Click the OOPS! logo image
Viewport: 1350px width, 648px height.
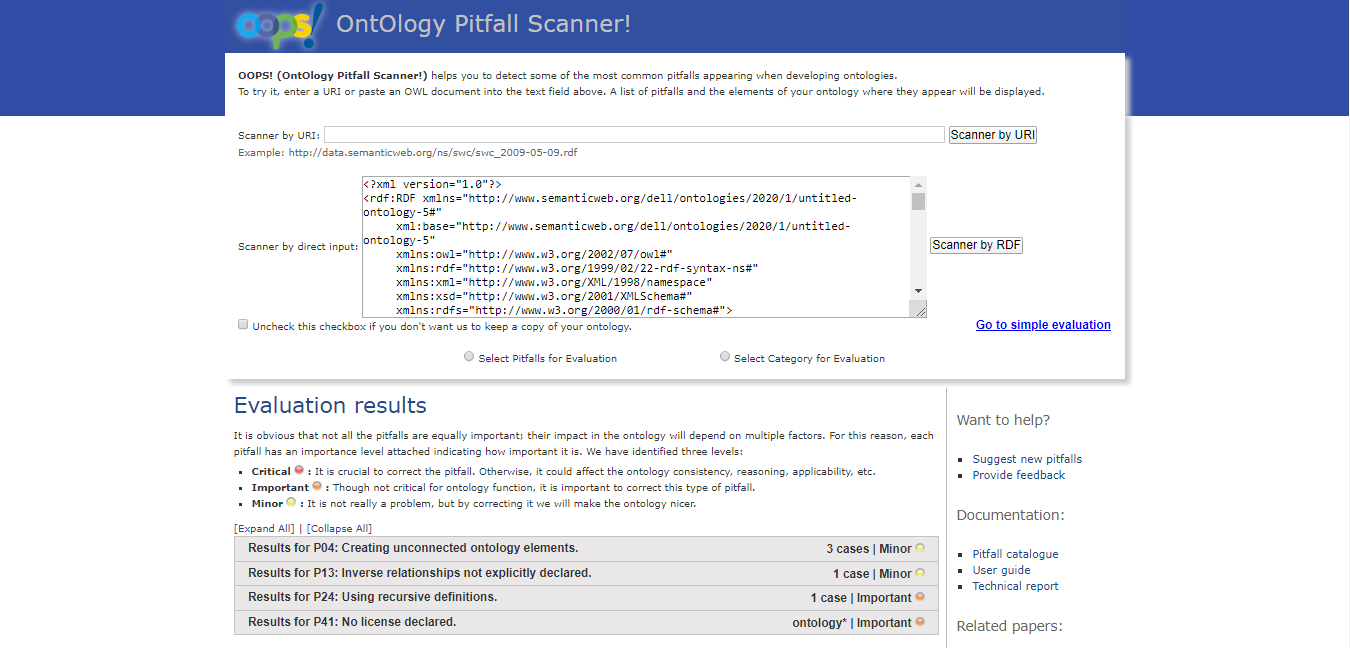(x=280, y=26)
